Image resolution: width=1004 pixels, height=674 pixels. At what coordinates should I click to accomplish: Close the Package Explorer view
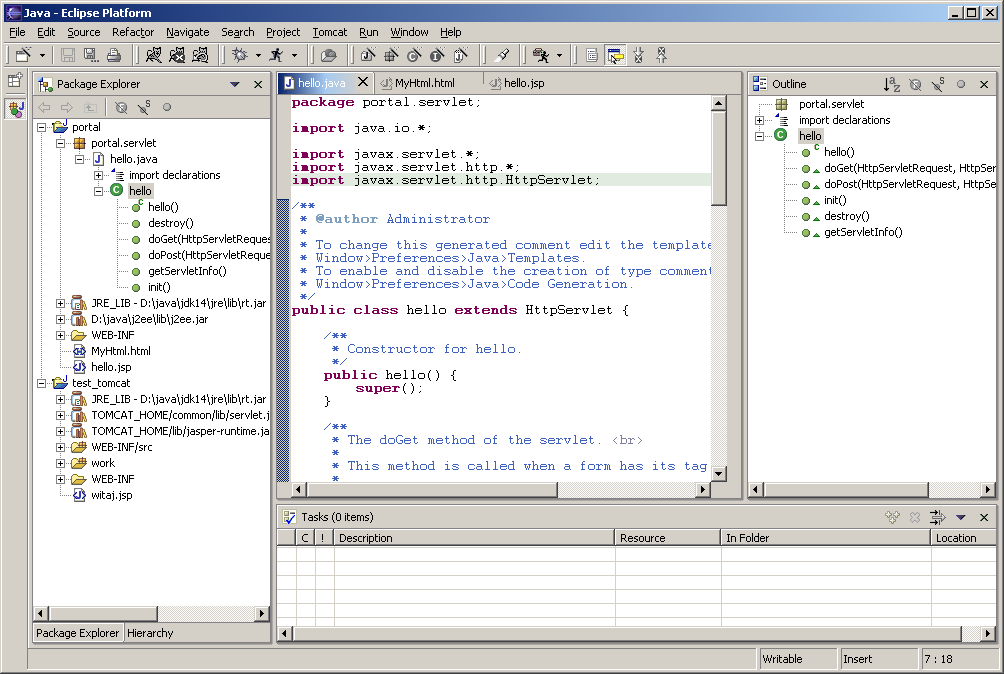click(x=258, y=84)
